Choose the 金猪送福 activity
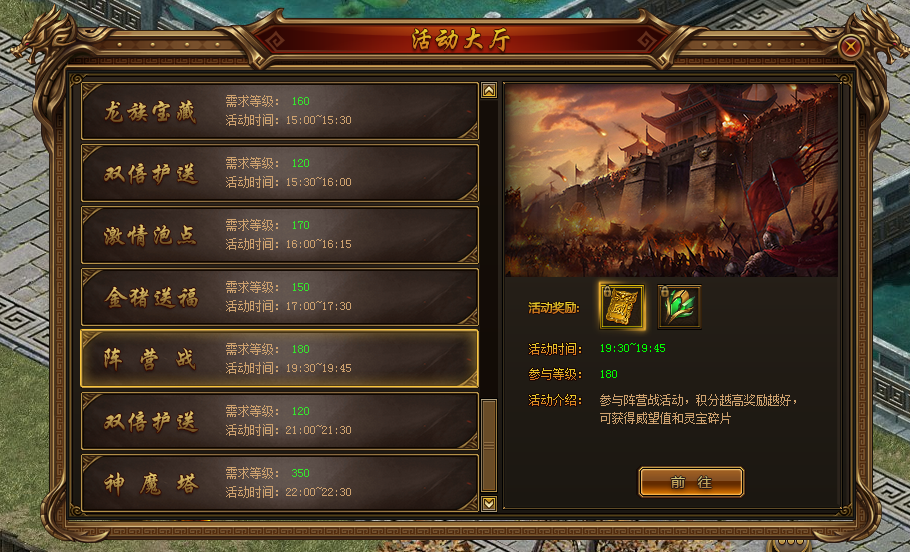 280,297
